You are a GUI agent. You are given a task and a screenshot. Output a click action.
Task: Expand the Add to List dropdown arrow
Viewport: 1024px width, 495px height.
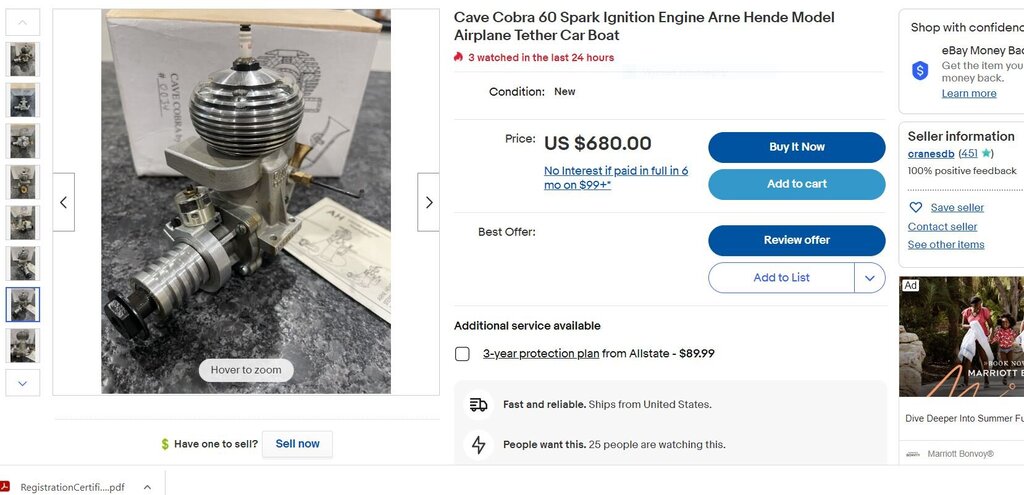[869, 278]
